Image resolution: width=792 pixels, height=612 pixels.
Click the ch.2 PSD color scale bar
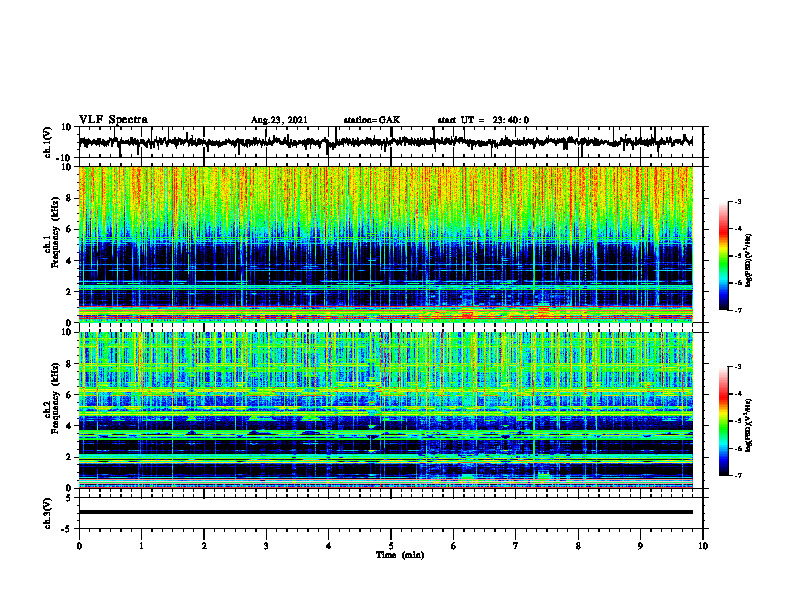[x=723, y=421]
